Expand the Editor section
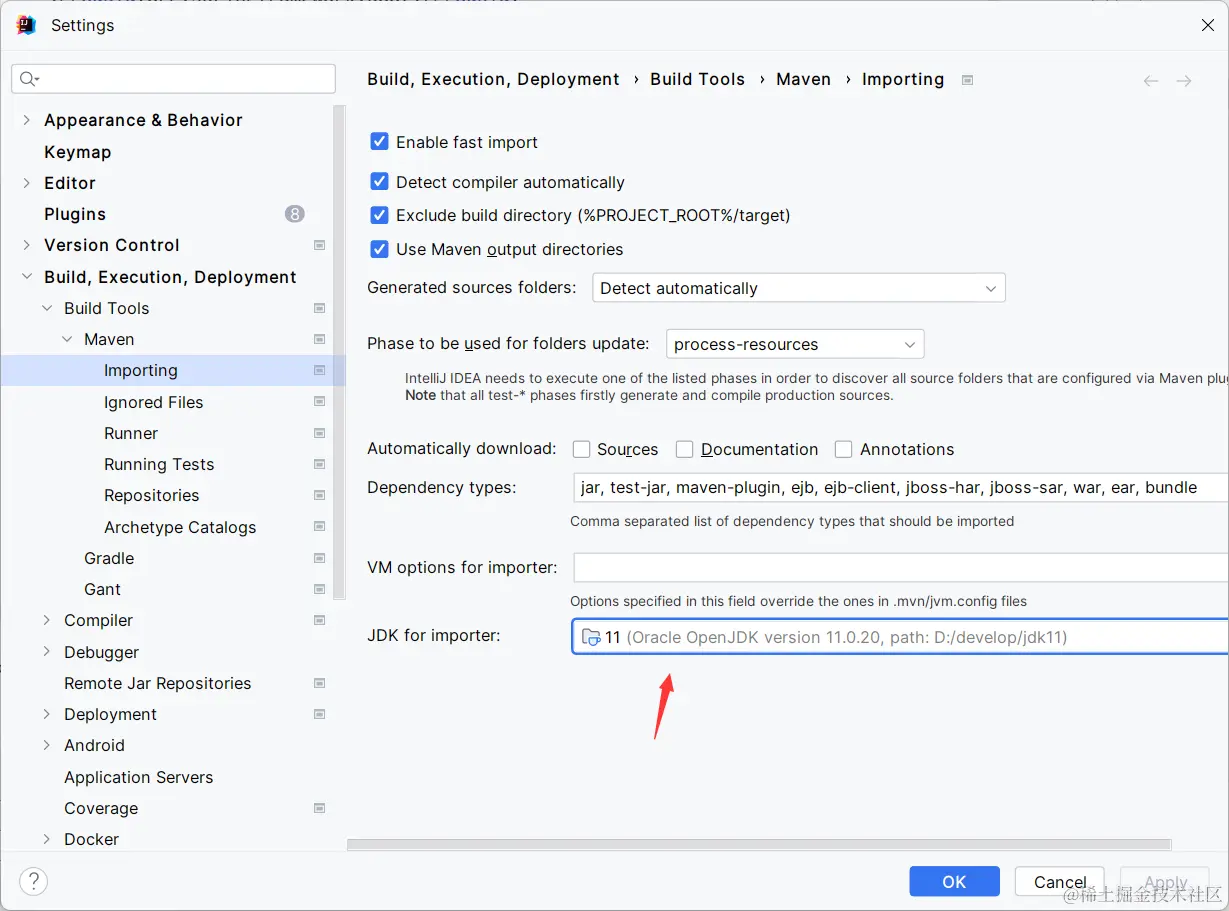The height and width of the screenshot is (911, 1229). pyautogui.click(x=26, y=183)
